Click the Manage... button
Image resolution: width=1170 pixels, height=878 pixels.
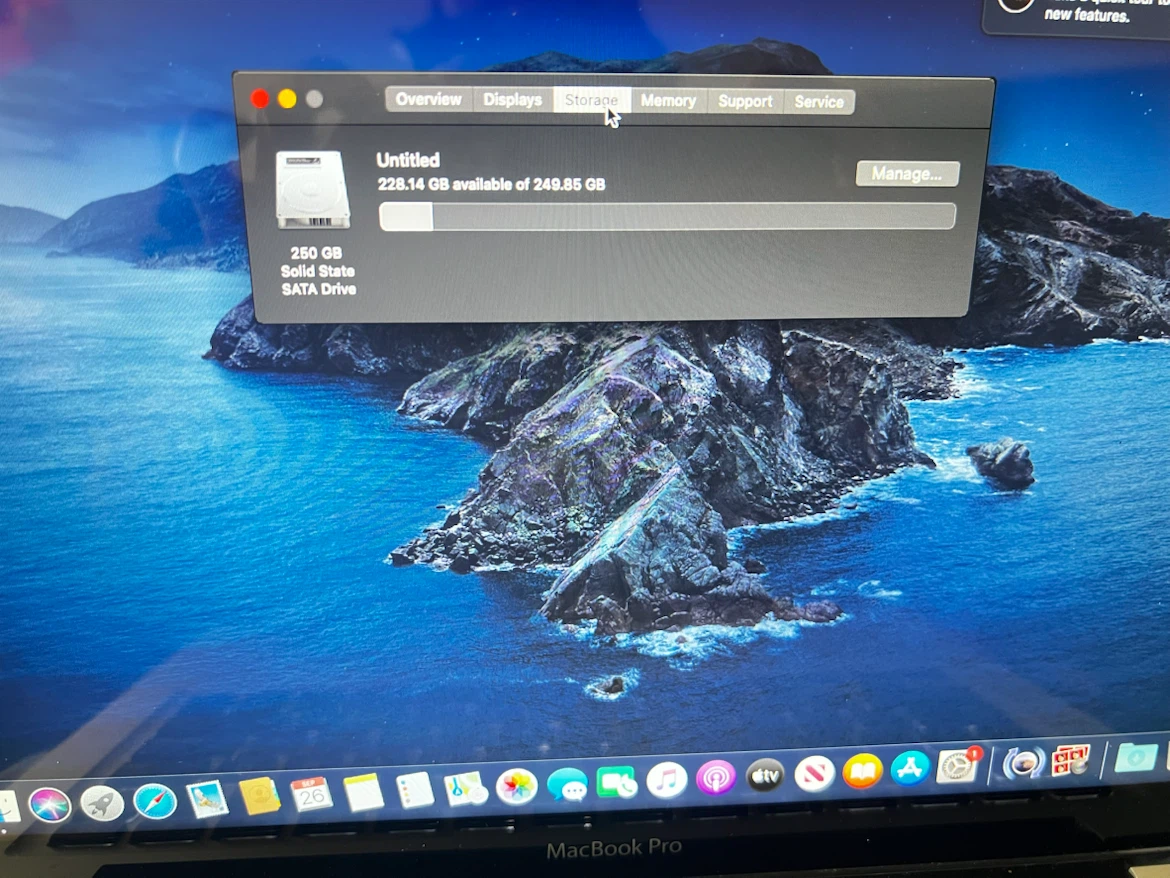(x=907, y=174)
